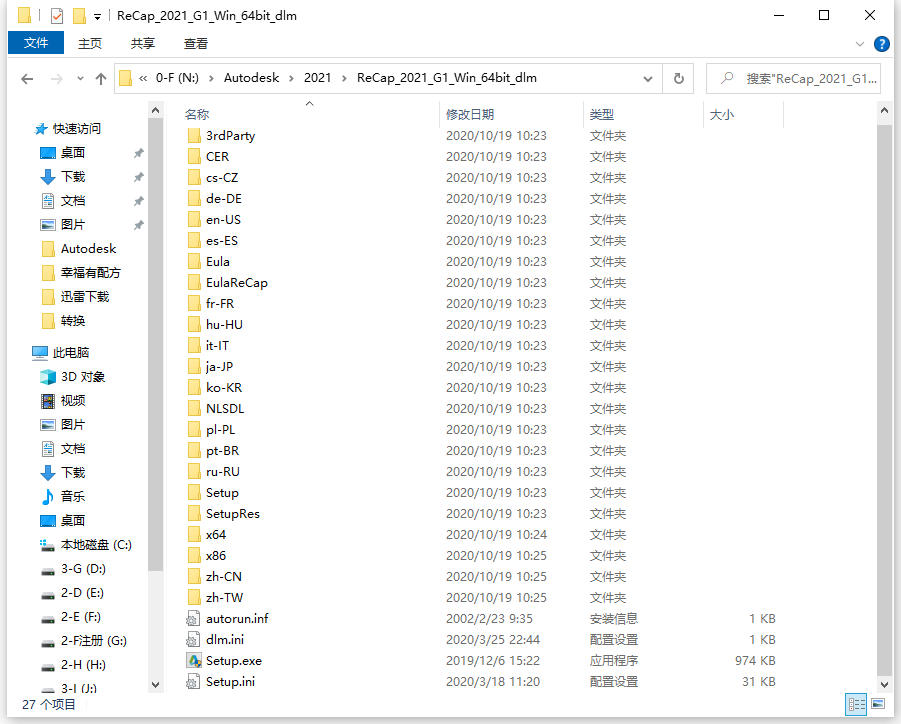Select the autorun.inf file
Image resolution: width=901 pixels, height=724 pixels.
pyautogui.click(x=237, y=619)
